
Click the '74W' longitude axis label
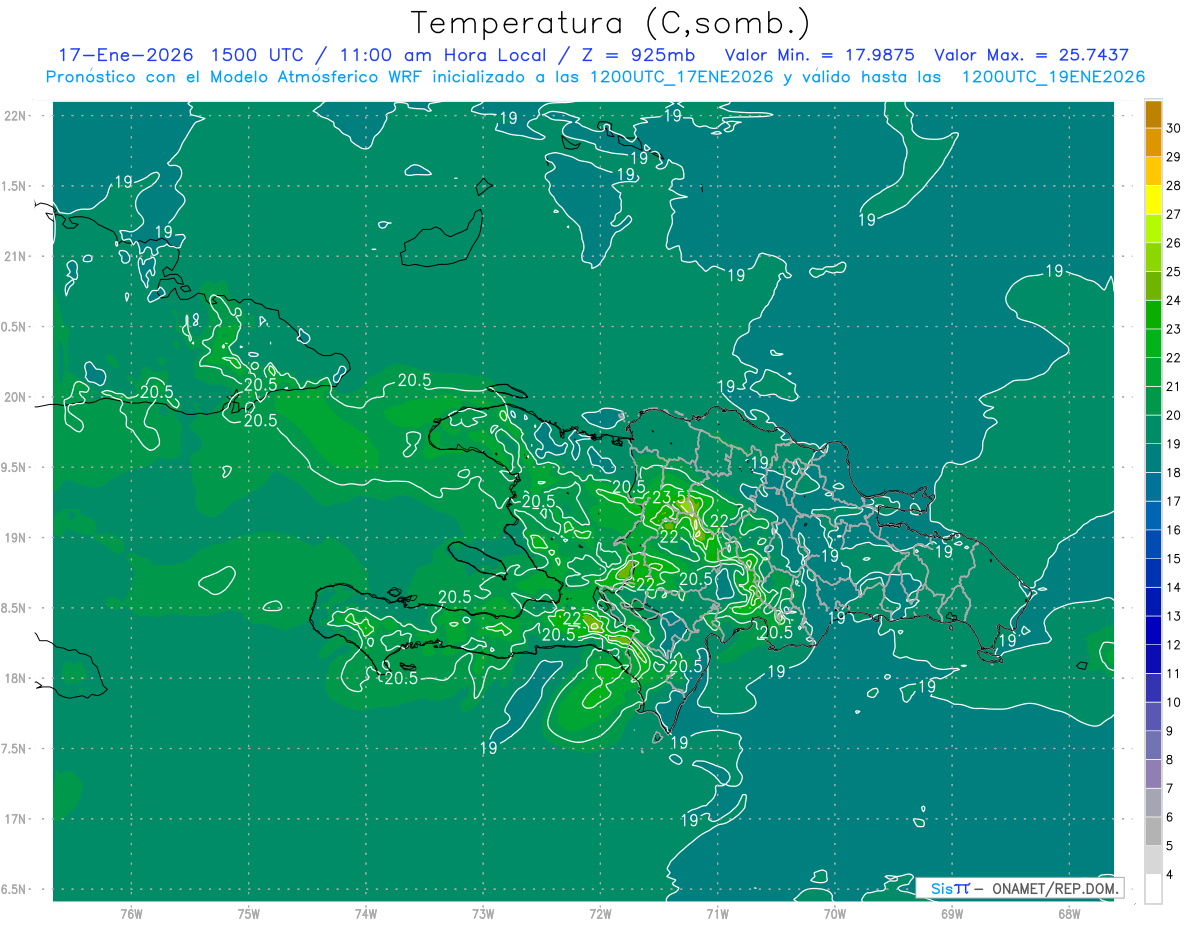click(365, 913)
